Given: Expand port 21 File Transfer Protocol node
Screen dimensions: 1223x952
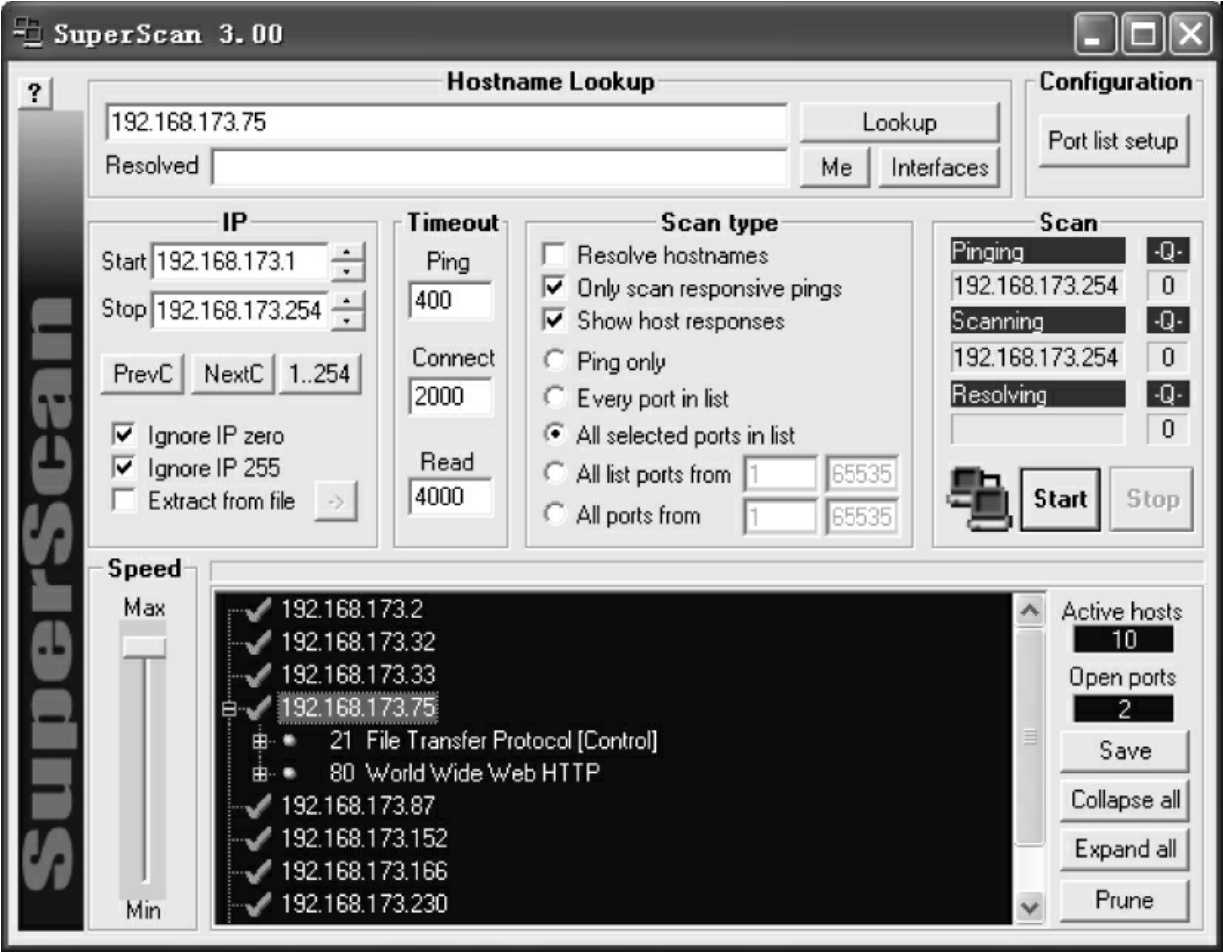Looking at the screenshot, I should [262, 742].
